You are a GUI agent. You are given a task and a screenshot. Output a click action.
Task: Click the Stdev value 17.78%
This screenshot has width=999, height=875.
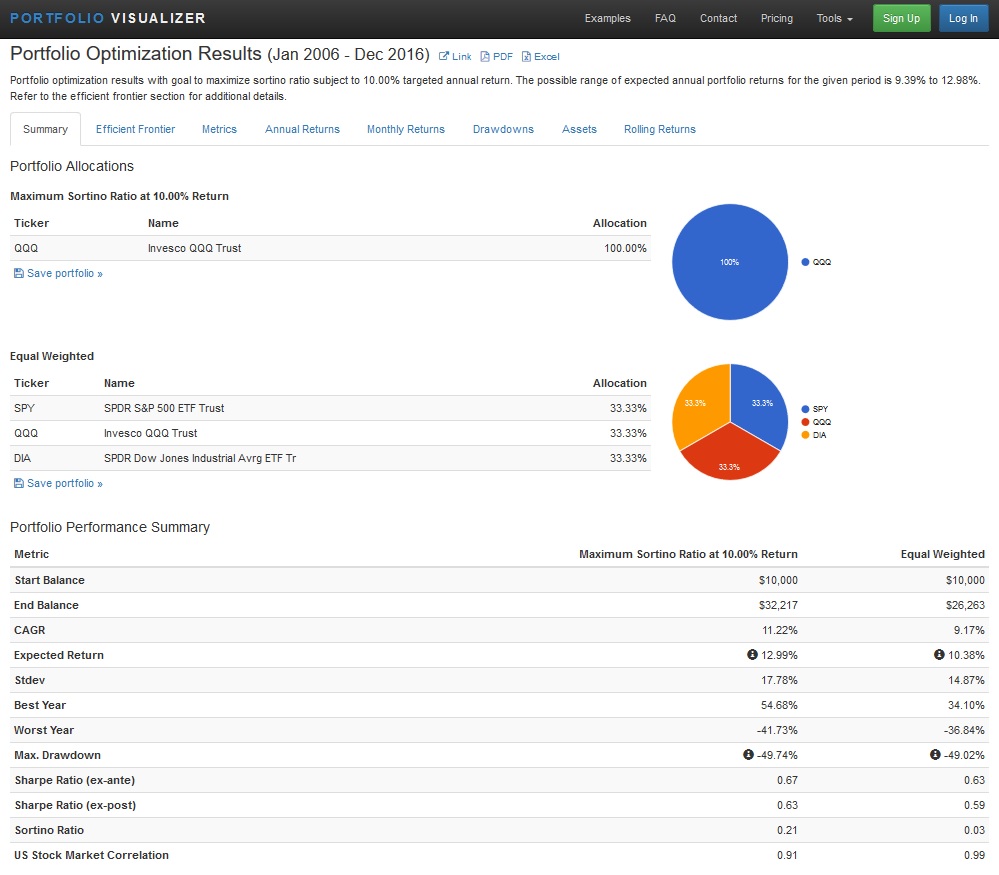click(779, 680)
